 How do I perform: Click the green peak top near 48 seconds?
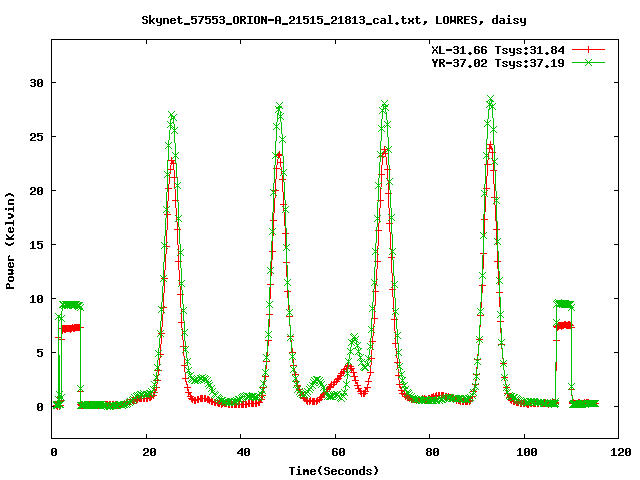pos(279,107)
